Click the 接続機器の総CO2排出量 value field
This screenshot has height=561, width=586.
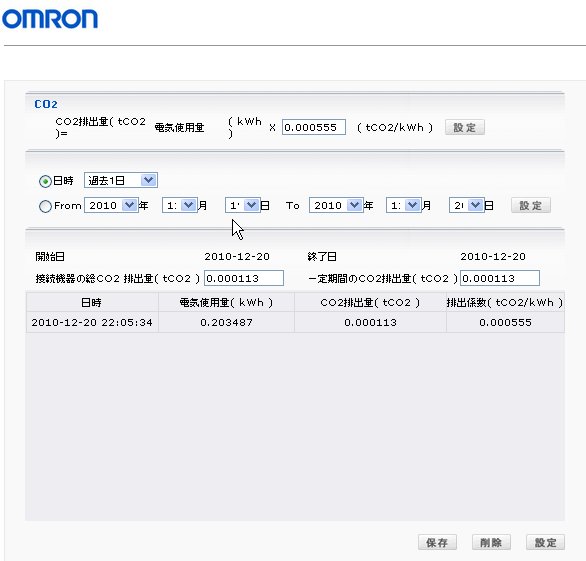244,278
